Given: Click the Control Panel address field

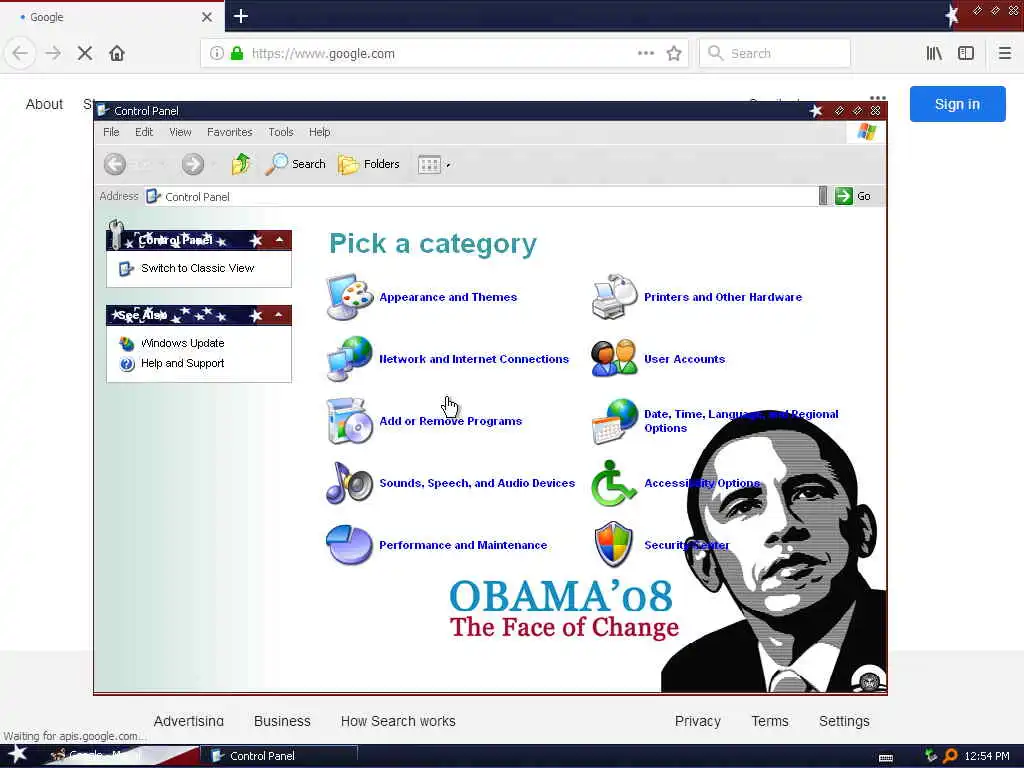Looking at the screenshot, I should click(481, 197).
